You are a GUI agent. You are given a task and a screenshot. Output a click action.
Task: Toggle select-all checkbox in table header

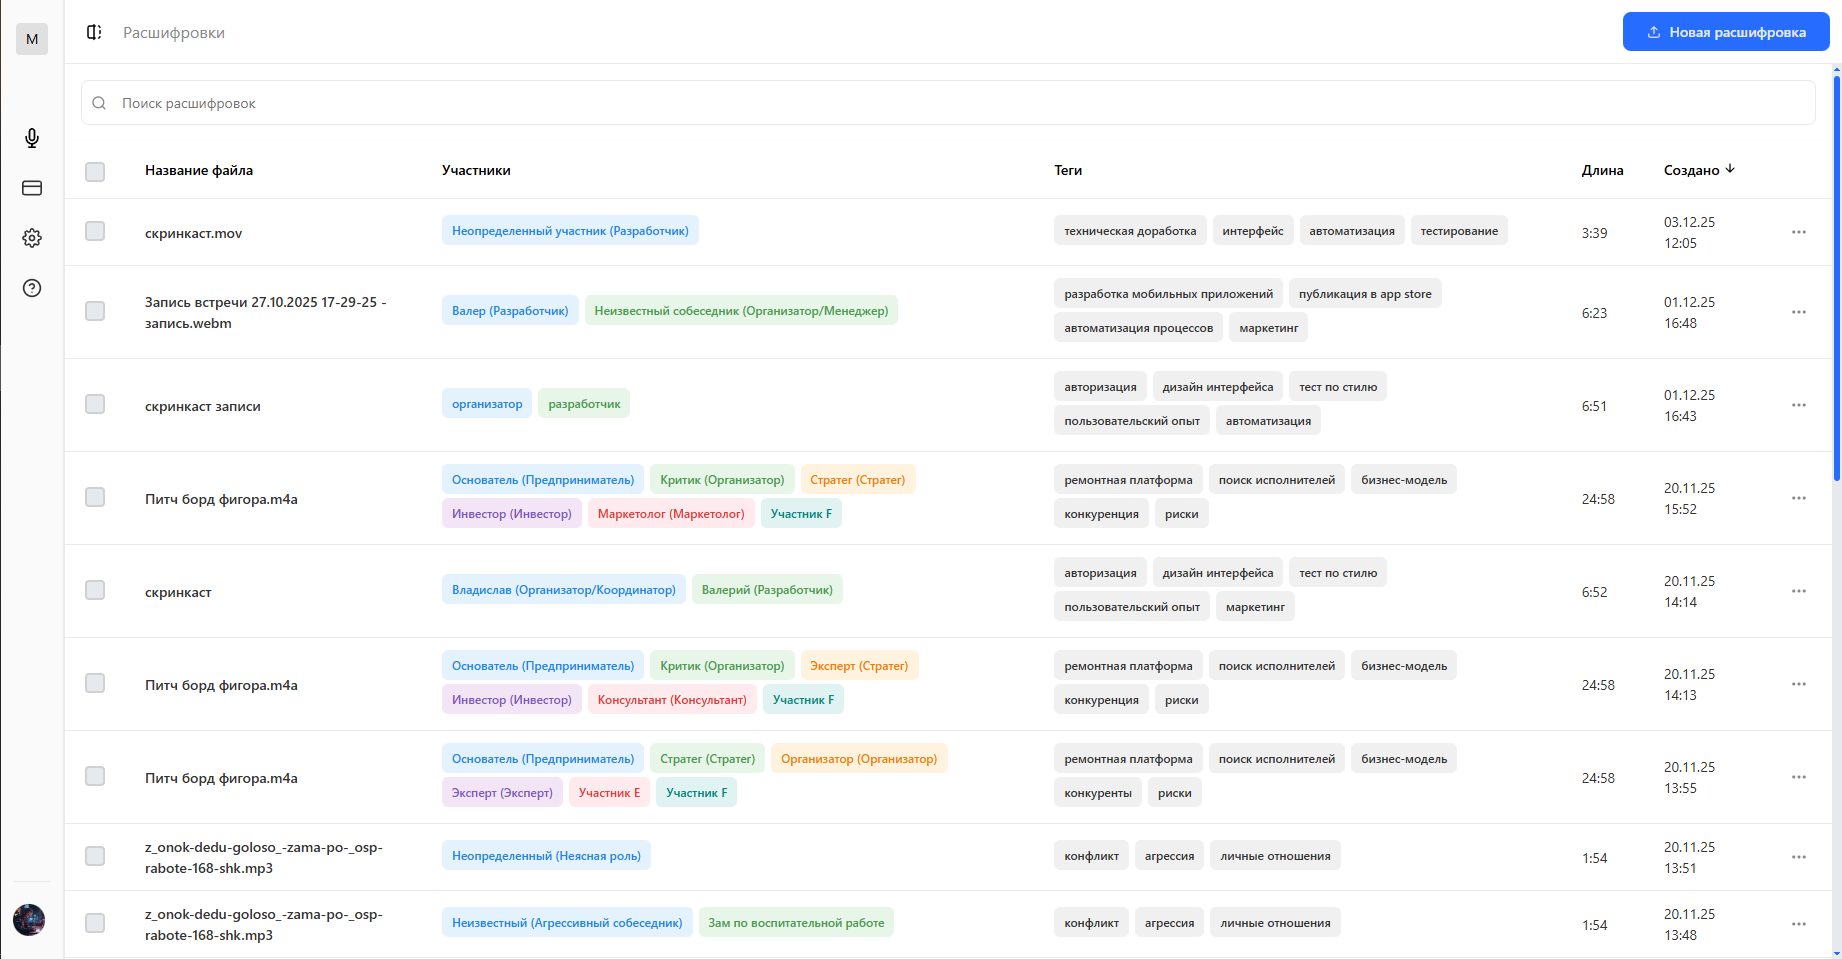(95, 172)
